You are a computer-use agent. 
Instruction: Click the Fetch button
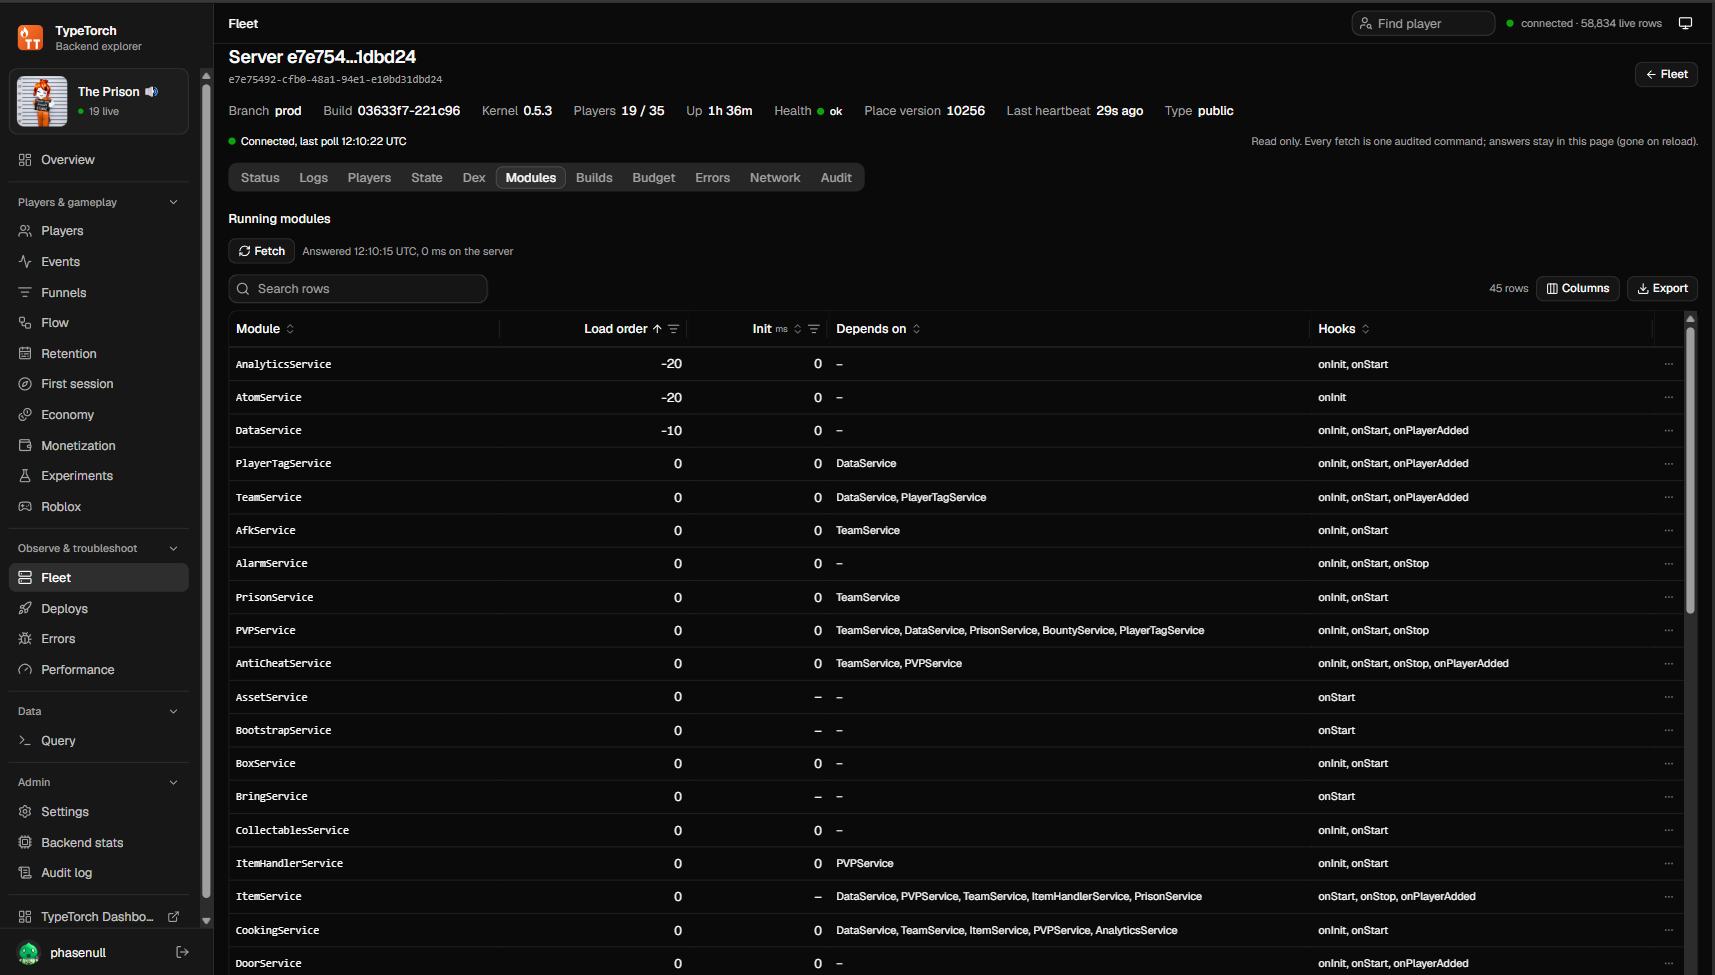261,251
